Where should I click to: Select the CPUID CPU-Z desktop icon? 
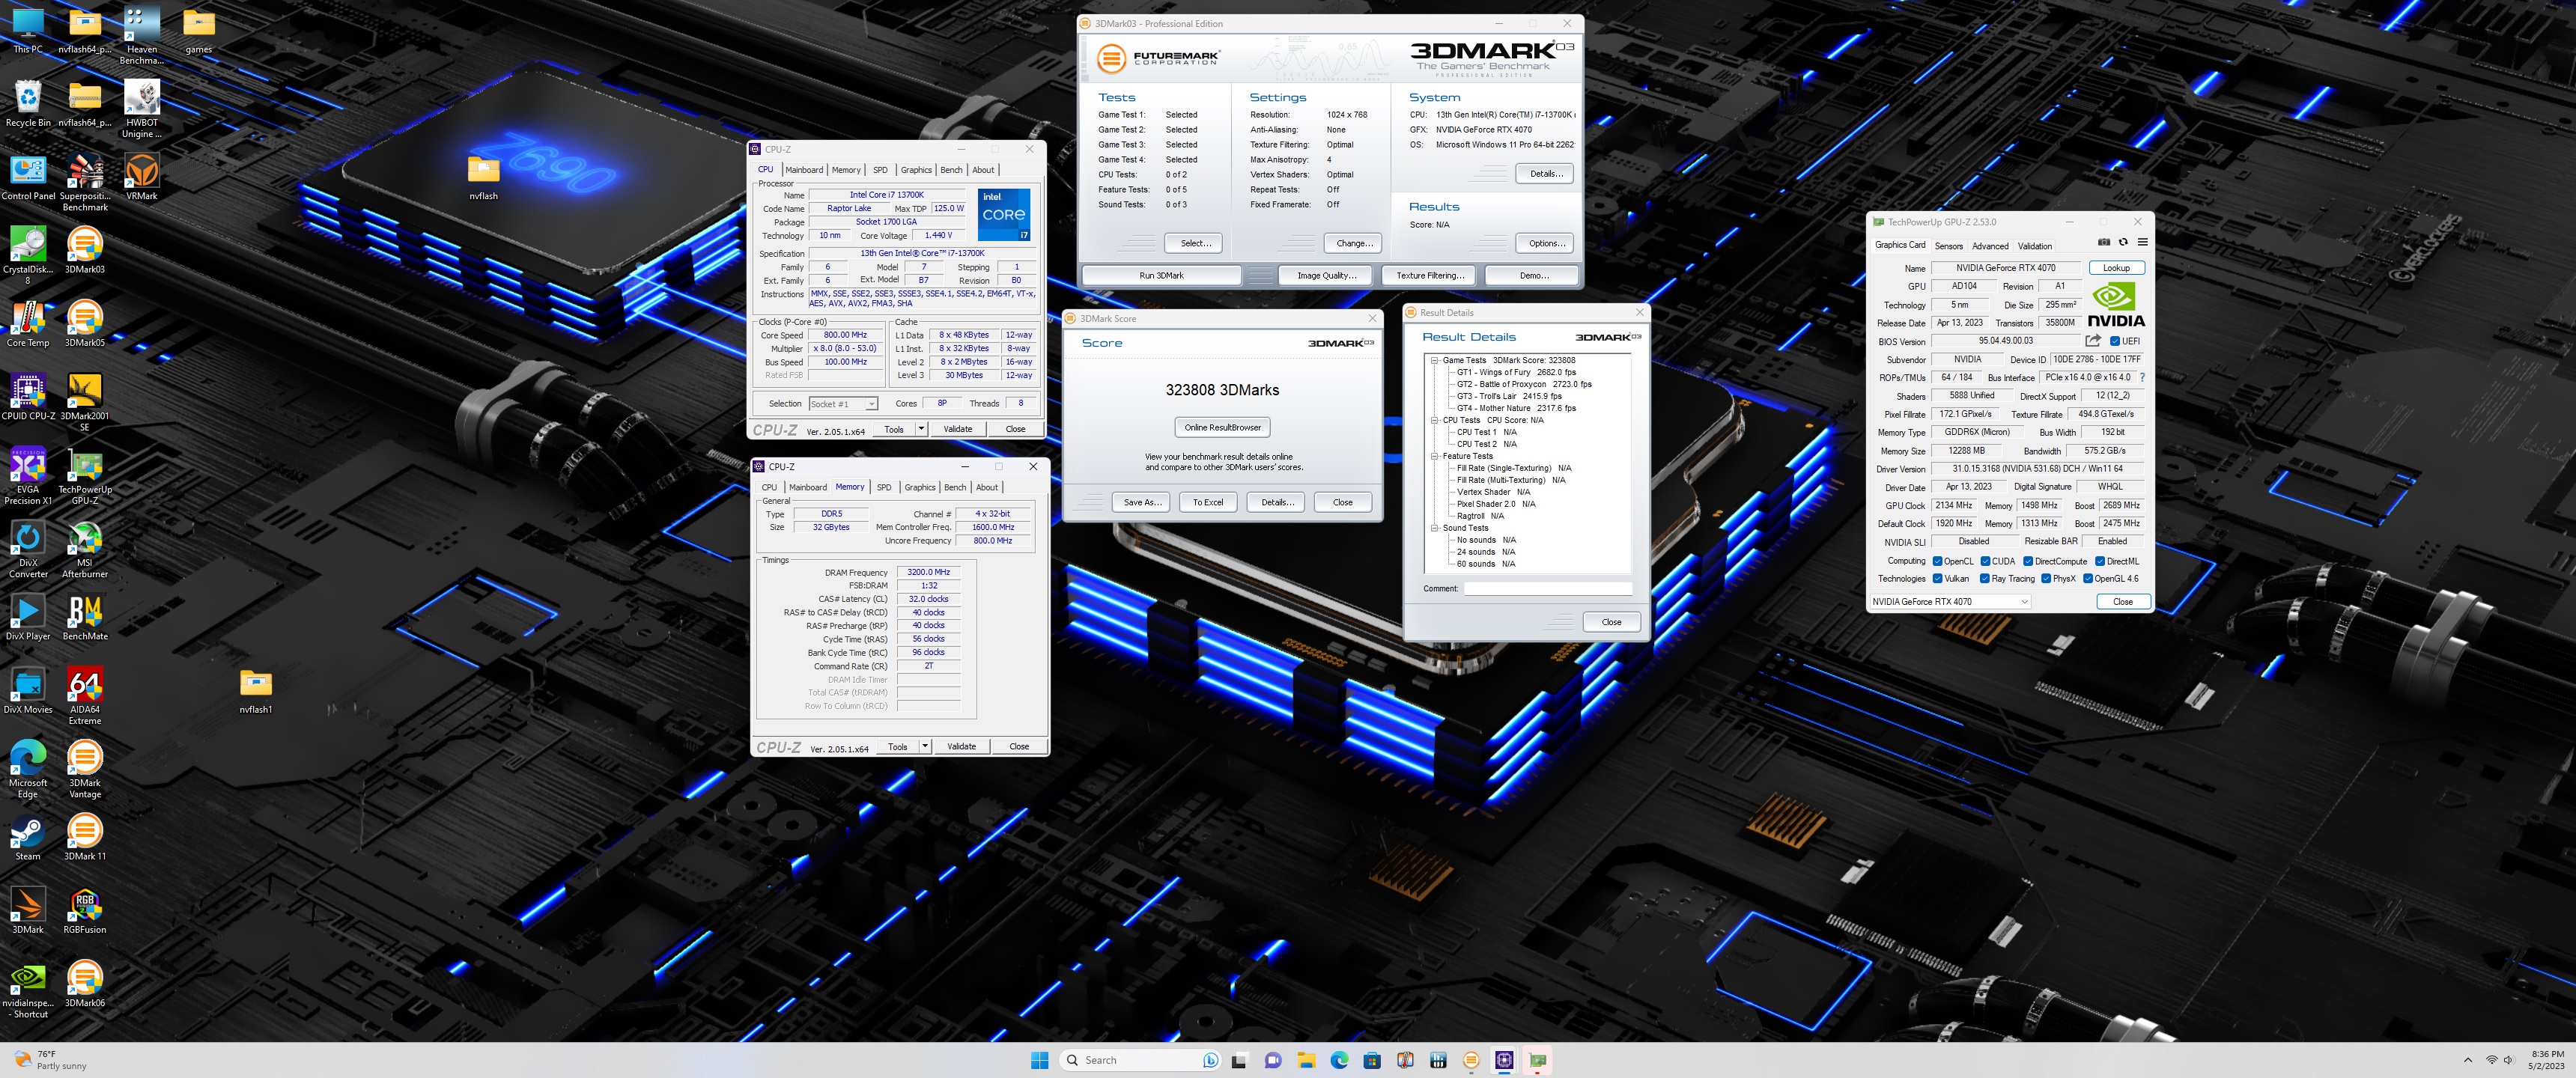(x=28, y=395)
